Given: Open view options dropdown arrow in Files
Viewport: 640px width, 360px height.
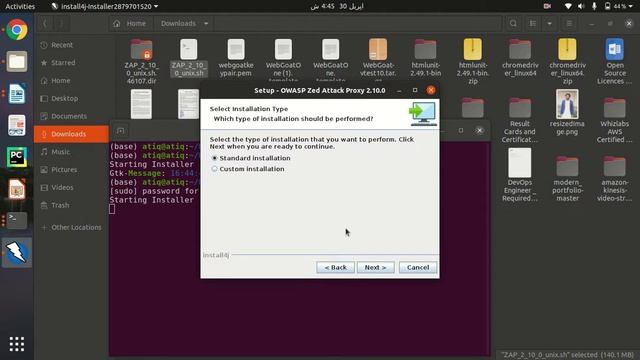Looking at the screenshot, I should (x=549, y=24).
